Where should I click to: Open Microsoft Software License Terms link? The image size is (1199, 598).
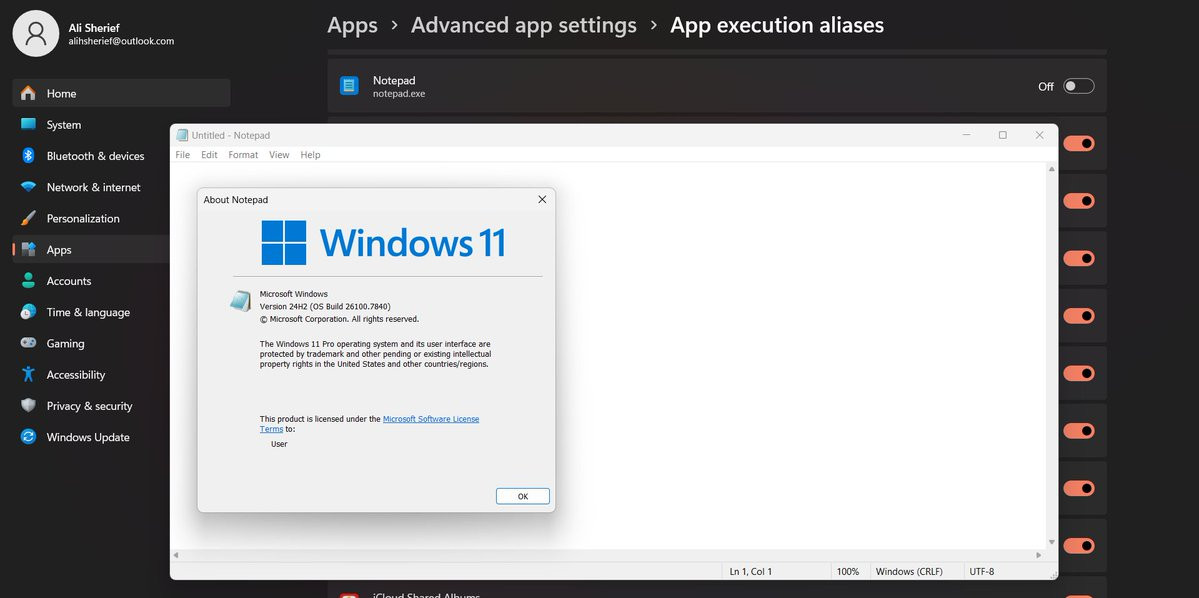point(431,419)
